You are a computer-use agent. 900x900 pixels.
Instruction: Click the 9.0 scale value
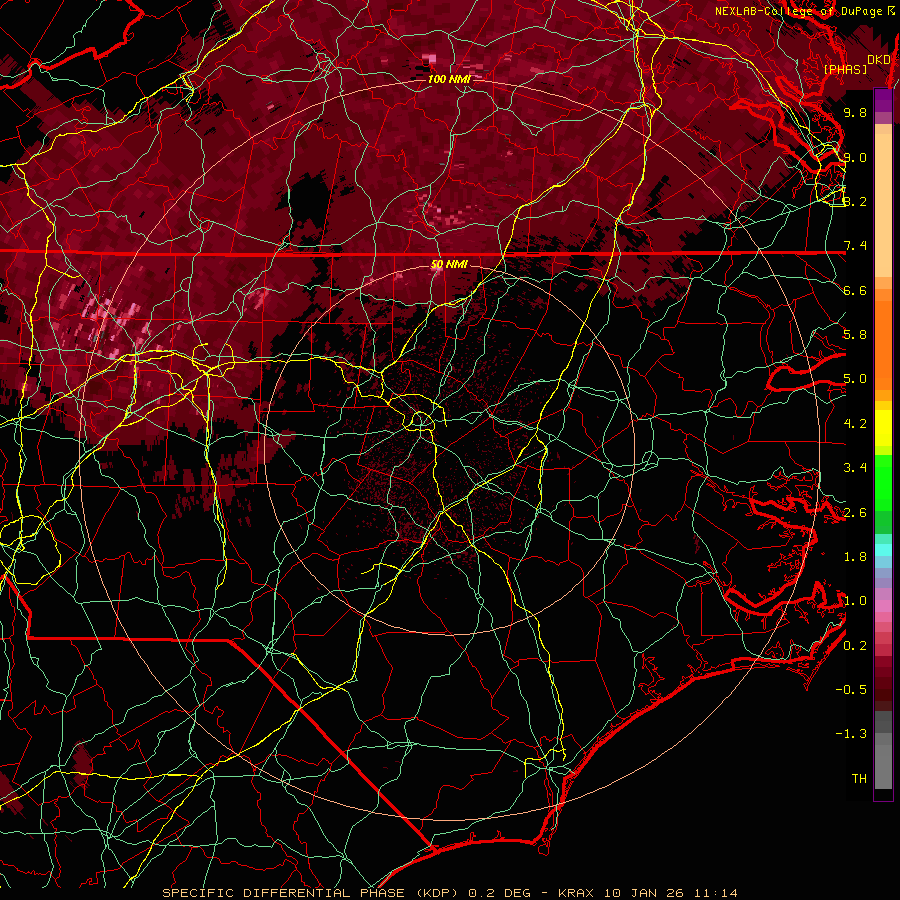[855, 157]
